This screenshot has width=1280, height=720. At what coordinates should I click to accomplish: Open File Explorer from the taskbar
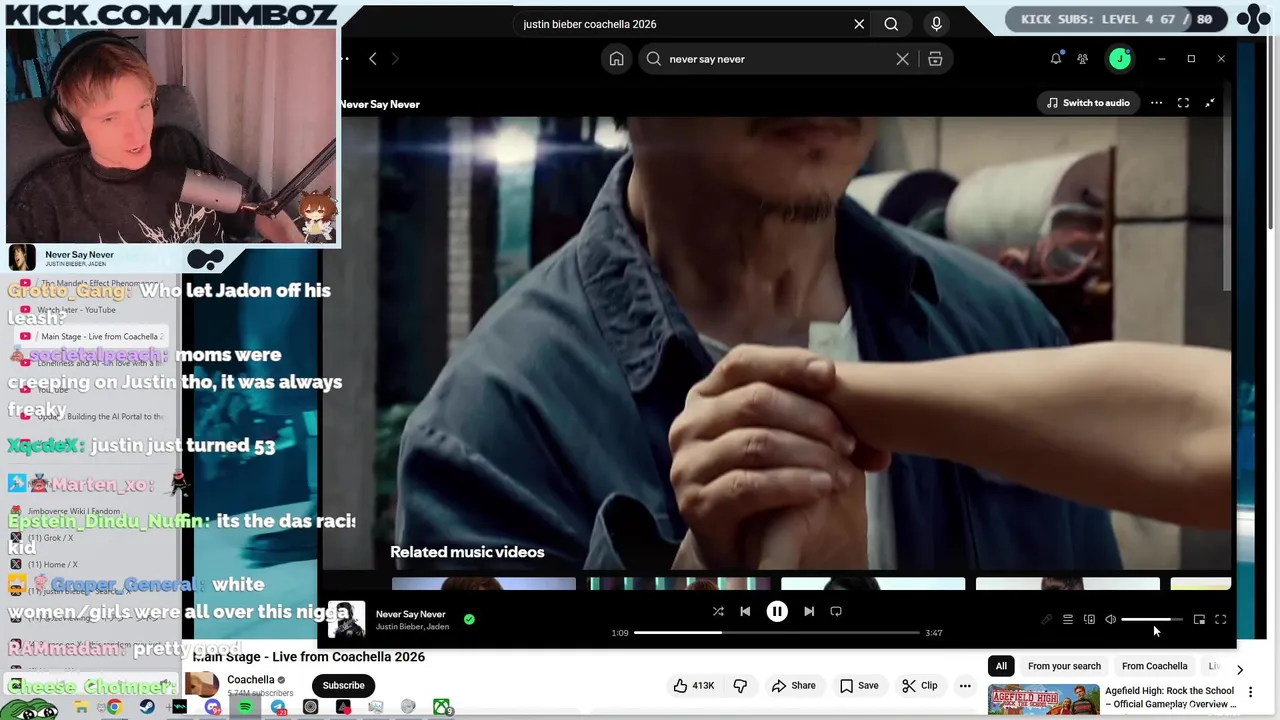82,707
